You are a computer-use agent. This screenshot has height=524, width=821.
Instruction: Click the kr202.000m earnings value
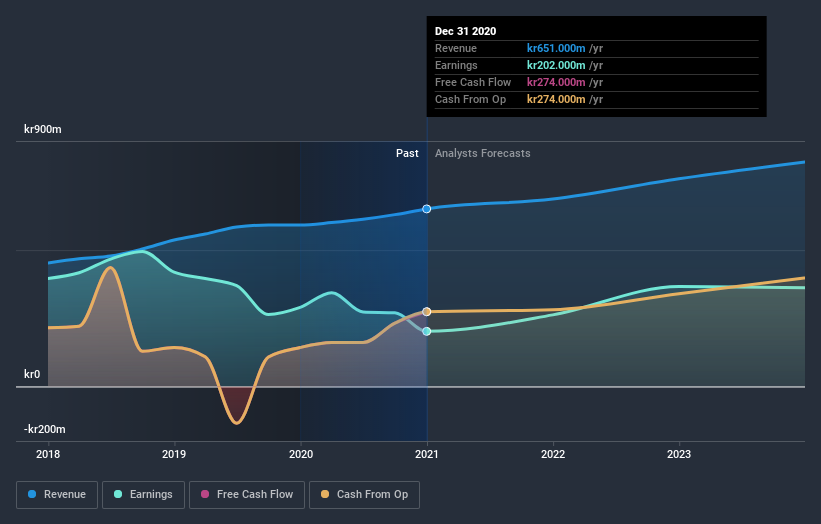click(x=556, y=65)
